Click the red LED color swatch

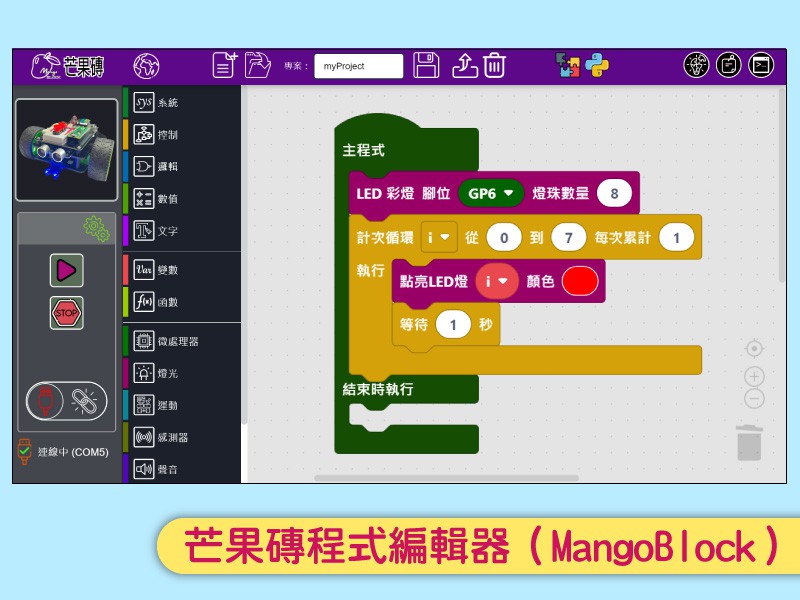[x=579, y=282]
